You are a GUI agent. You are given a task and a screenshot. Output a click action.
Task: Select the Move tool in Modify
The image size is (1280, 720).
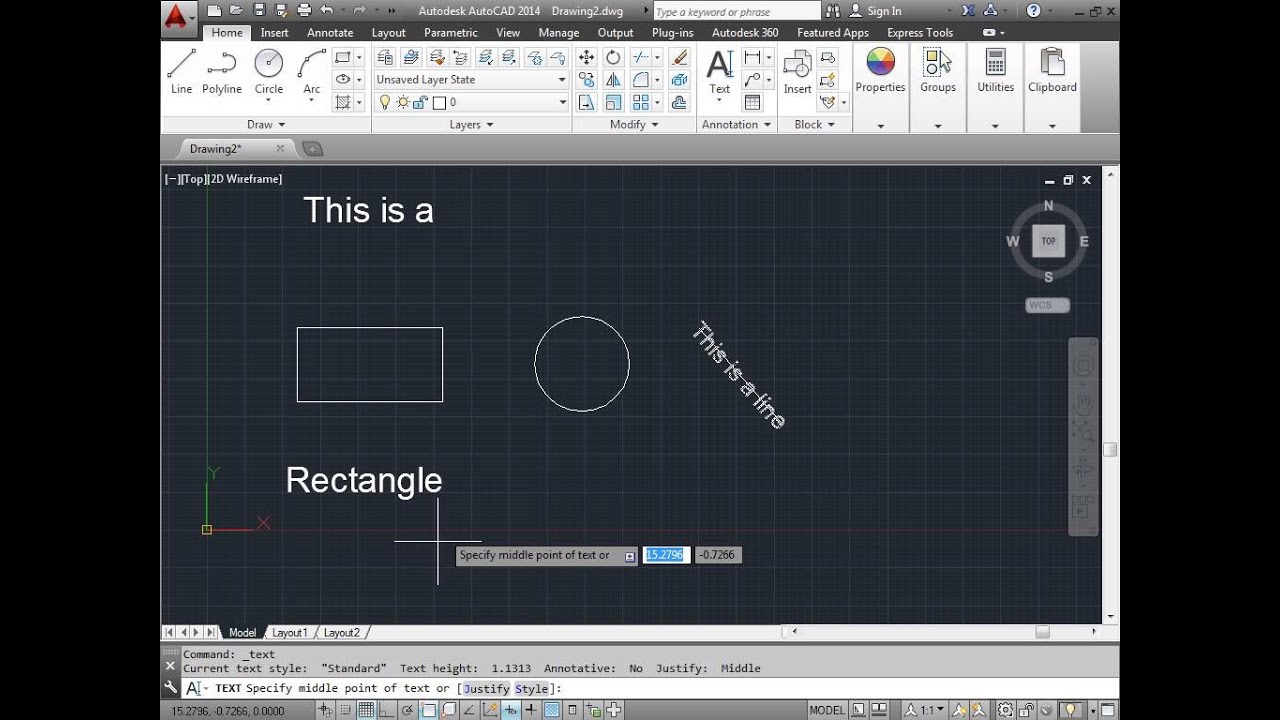pos(587,58)
